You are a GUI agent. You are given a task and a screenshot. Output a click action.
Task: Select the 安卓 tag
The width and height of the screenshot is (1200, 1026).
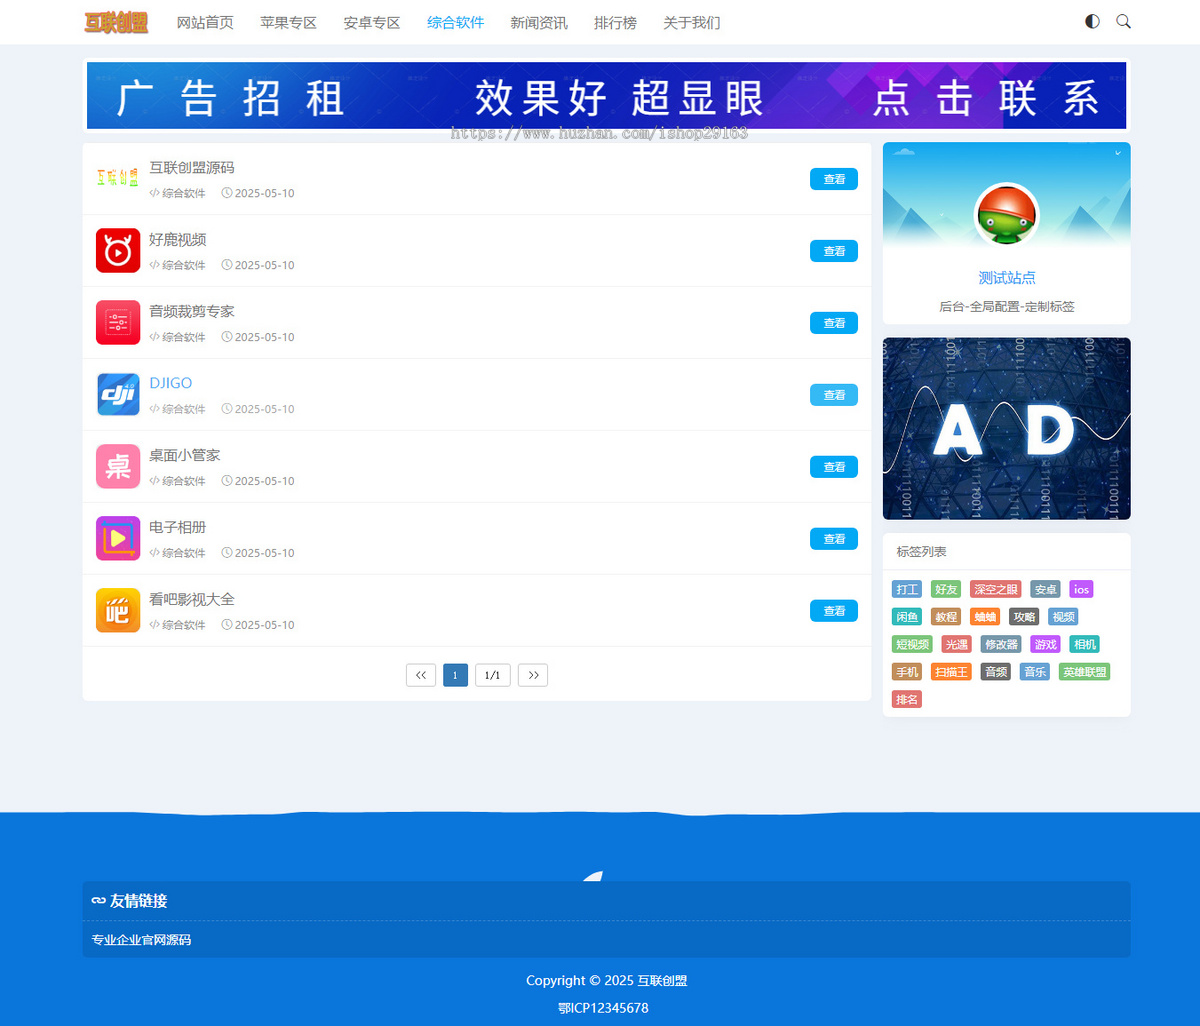click(x=1045, y=589)
